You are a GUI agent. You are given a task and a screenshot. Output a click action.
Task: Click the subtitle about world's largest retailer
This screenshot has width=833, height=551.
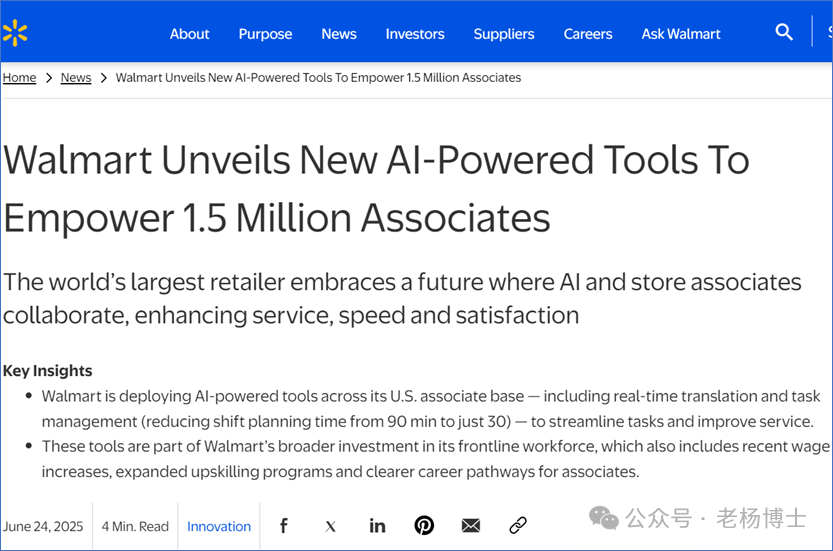tap(402, 299)
